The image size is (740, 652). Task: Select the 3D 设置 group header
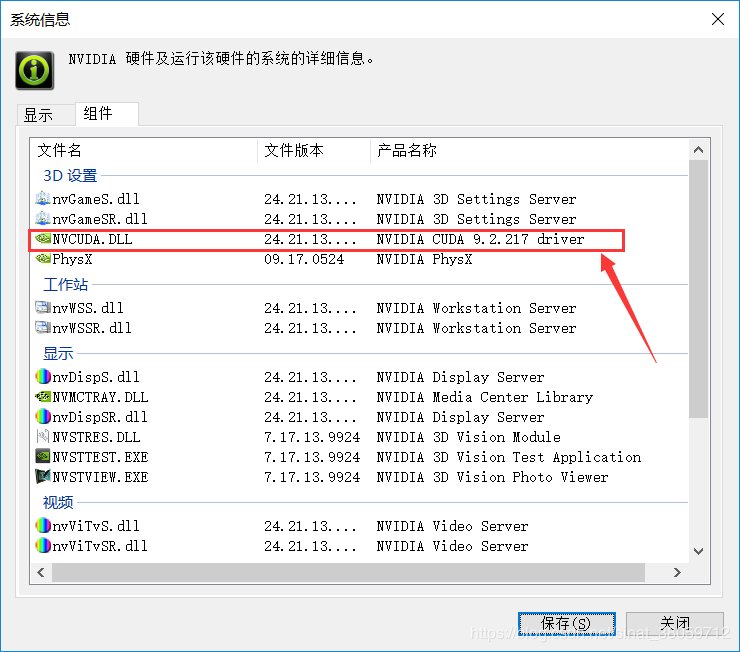click(x=70, y=176)
